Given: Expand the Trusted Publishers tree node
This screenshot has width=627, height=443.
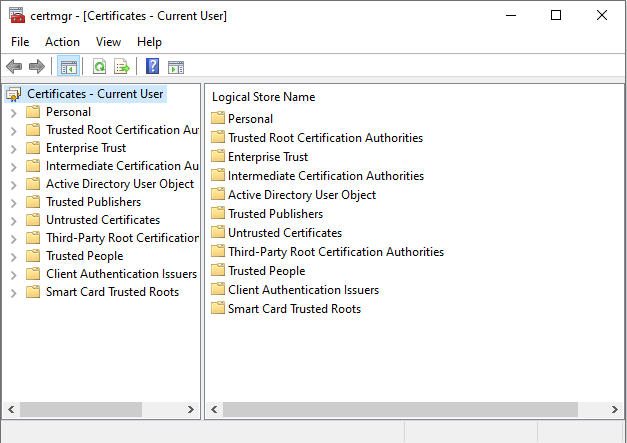Looking at the screenshot, I should pyautogui.click(x=14, y=203).
